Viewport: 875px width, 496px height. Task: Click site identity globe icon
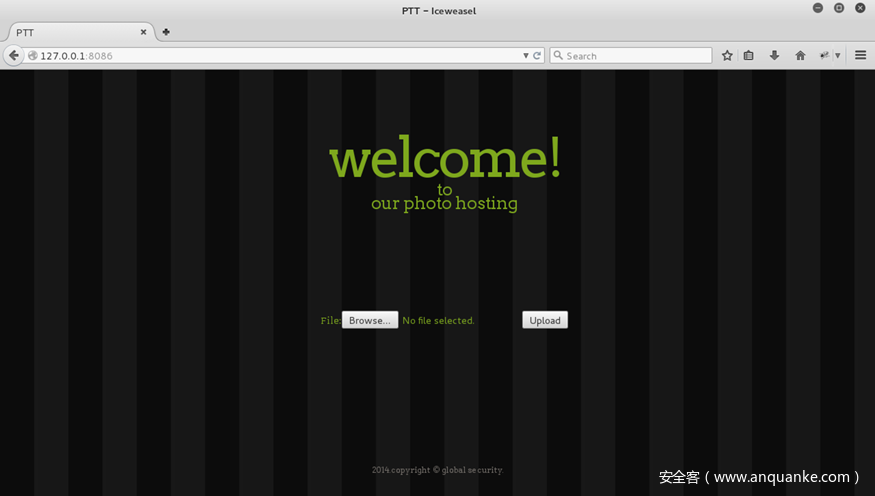pyautogui.click(x=32, y=55)
